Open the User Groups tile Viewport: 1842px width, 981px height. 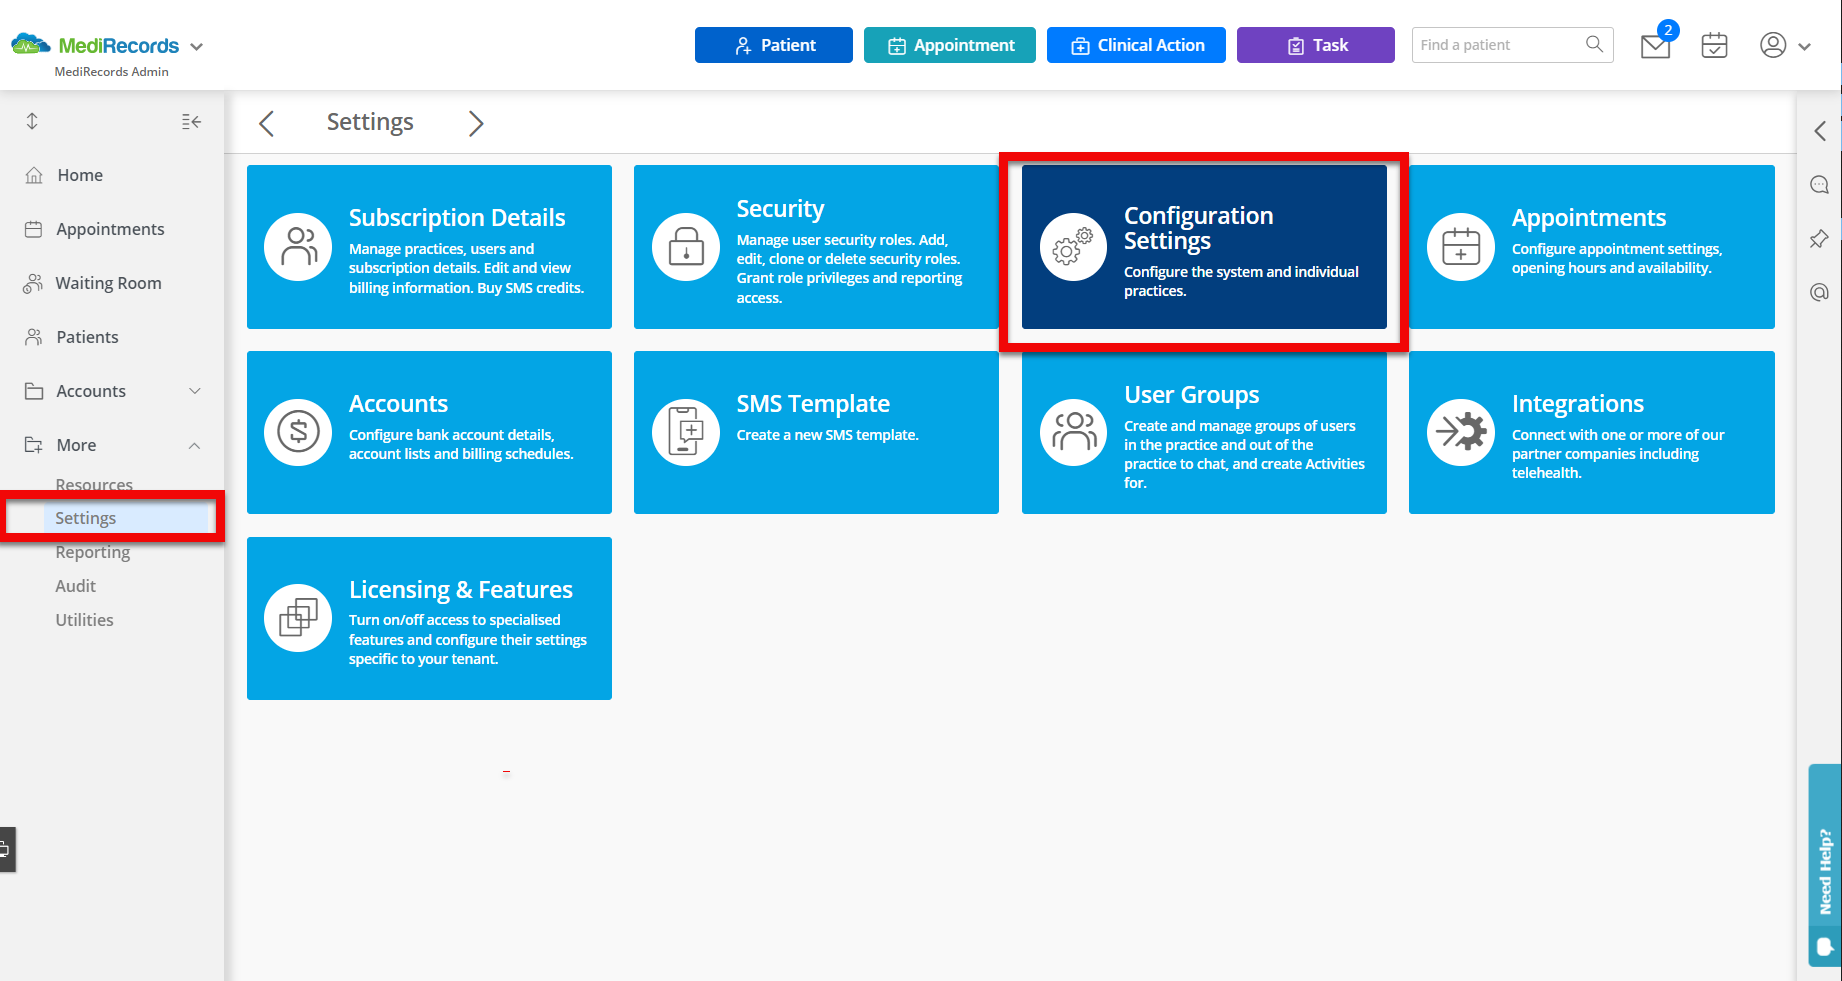coord(1204,432)
